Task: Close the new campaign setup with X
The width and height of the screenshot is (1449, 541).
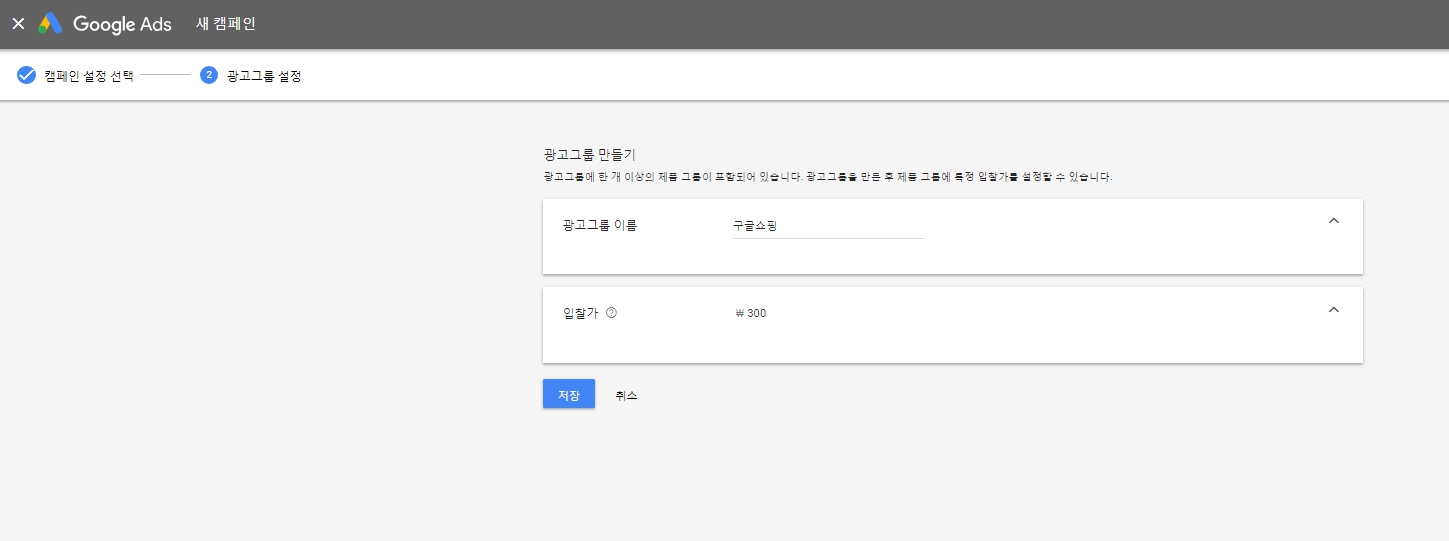Action: 18,24
